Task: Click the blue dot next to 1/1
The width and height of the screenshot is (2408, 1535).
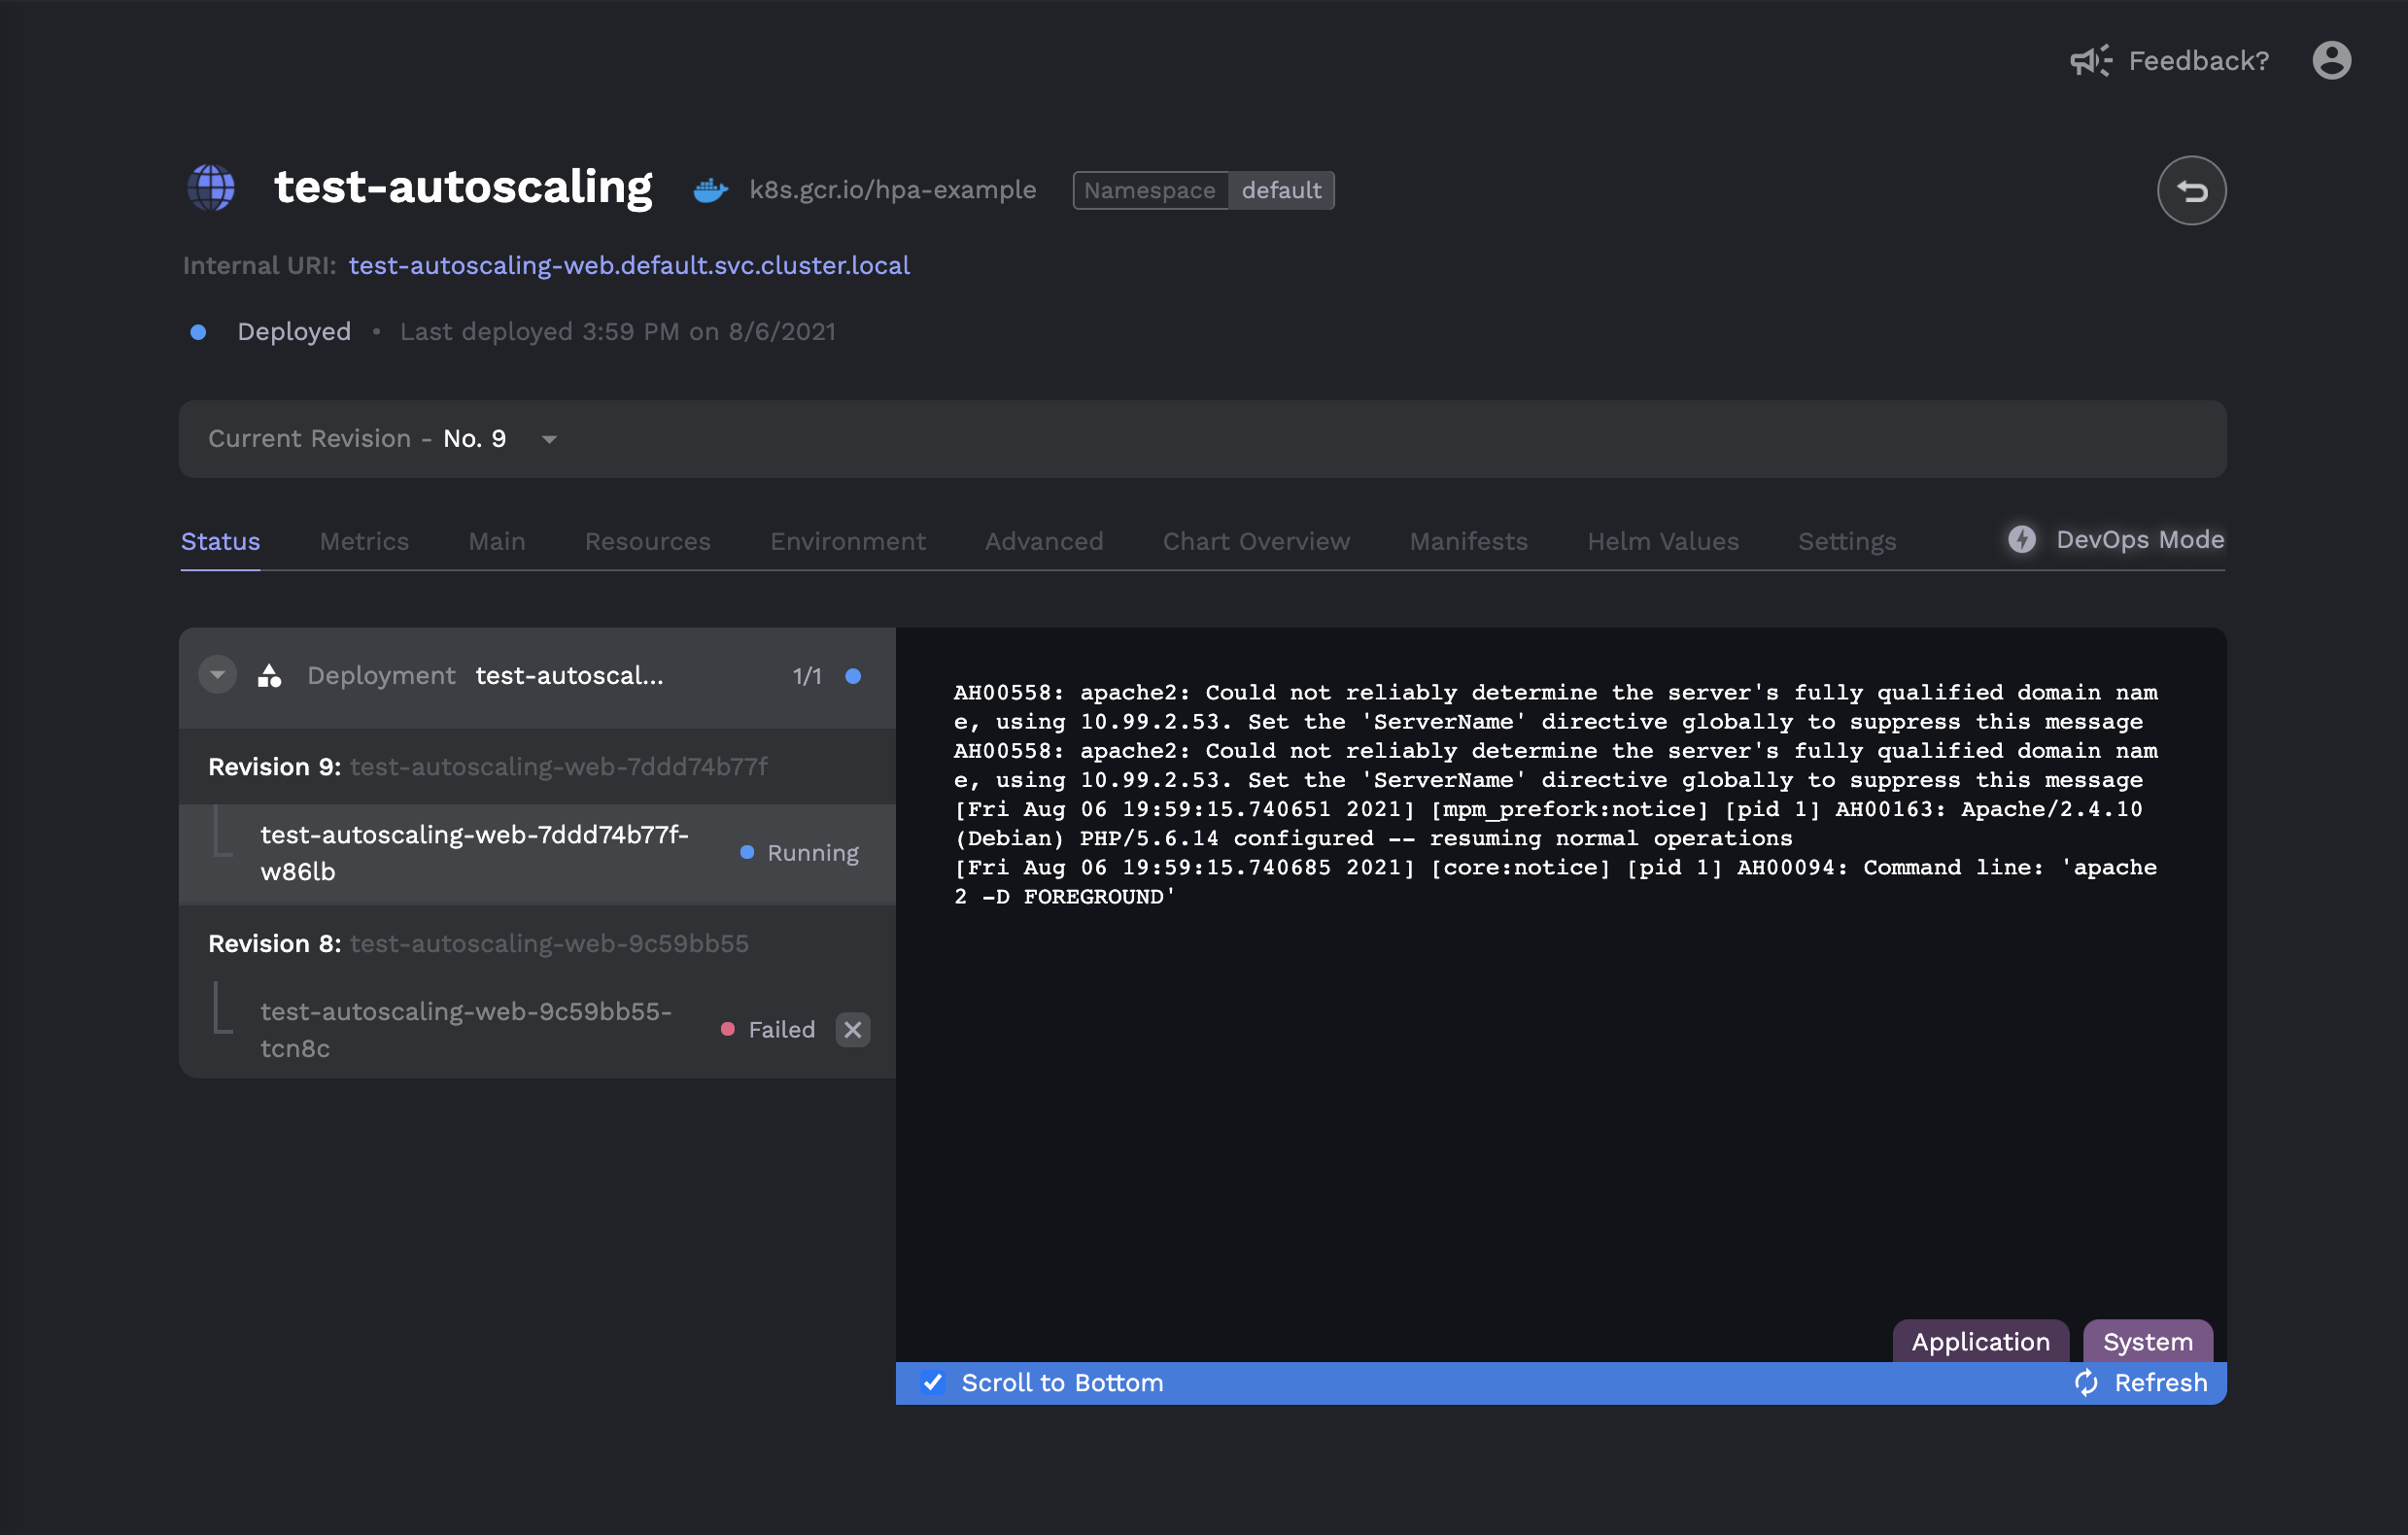Action: click(853, 676)
